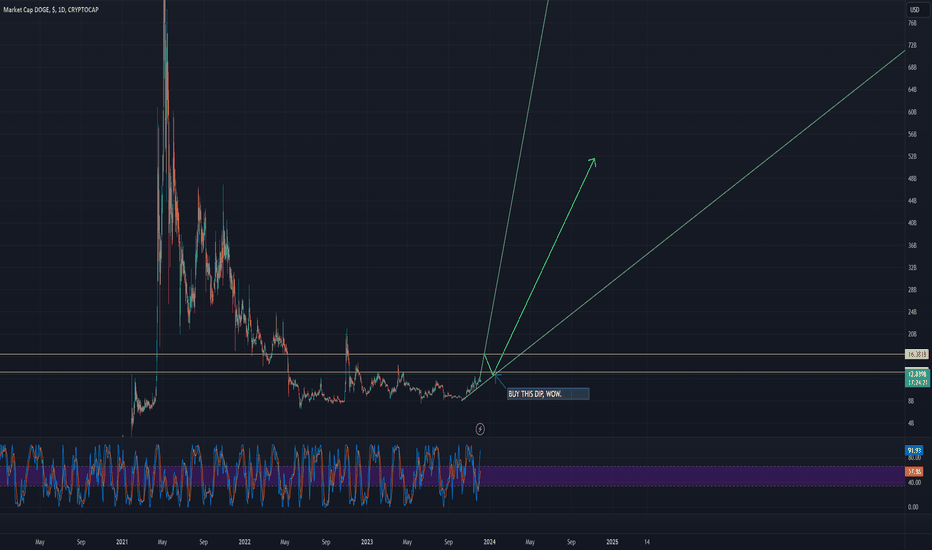Click the orange 57.86 indicator value tag
The height and width of the screenshot is (550, 932).
pos(914,472)
